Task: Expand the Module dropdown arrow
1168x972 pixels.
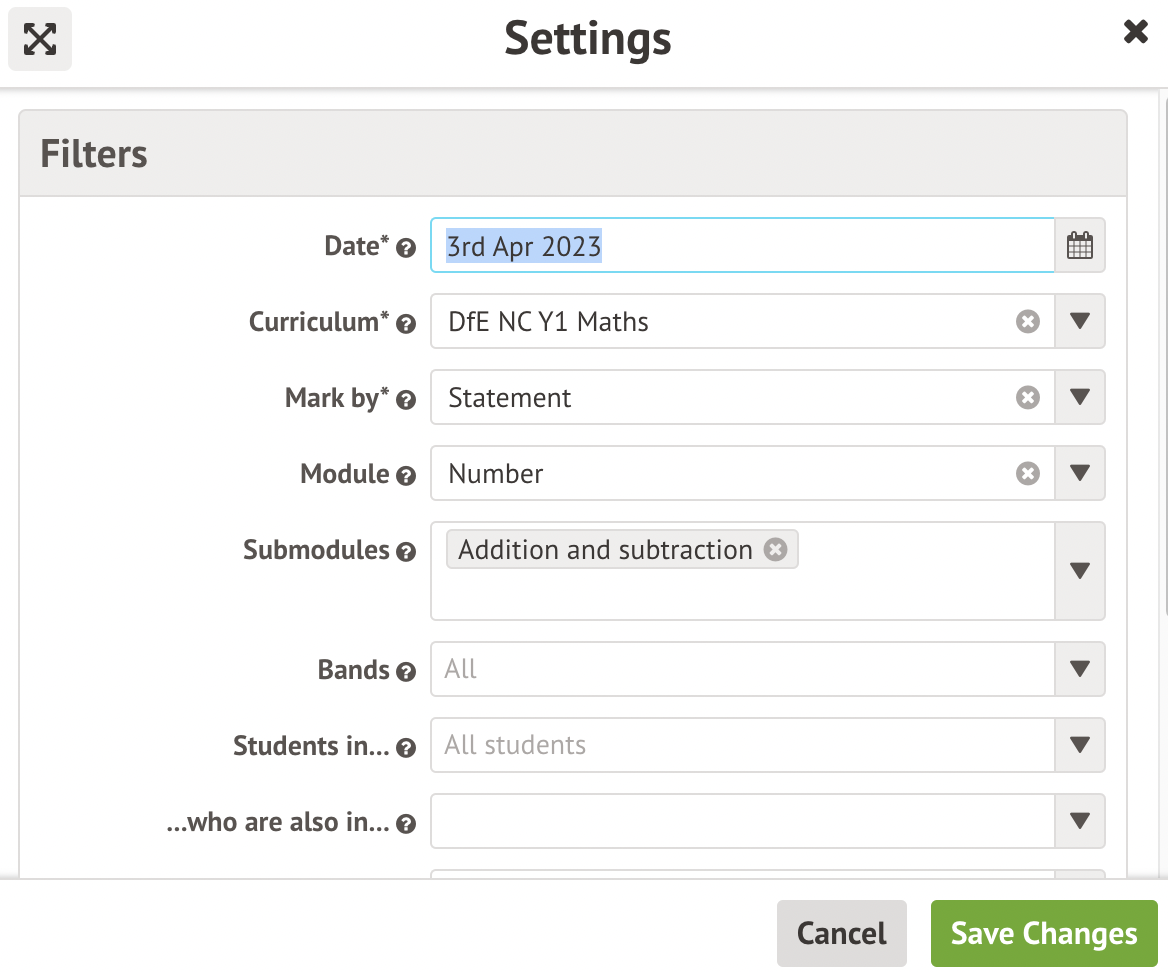Action: [1080, 474]
